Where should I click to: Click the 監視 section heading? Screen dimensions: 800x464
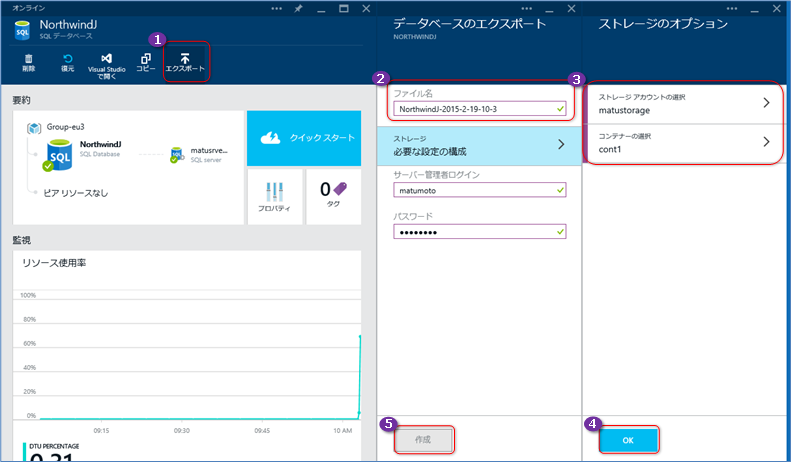pos(21,240)
